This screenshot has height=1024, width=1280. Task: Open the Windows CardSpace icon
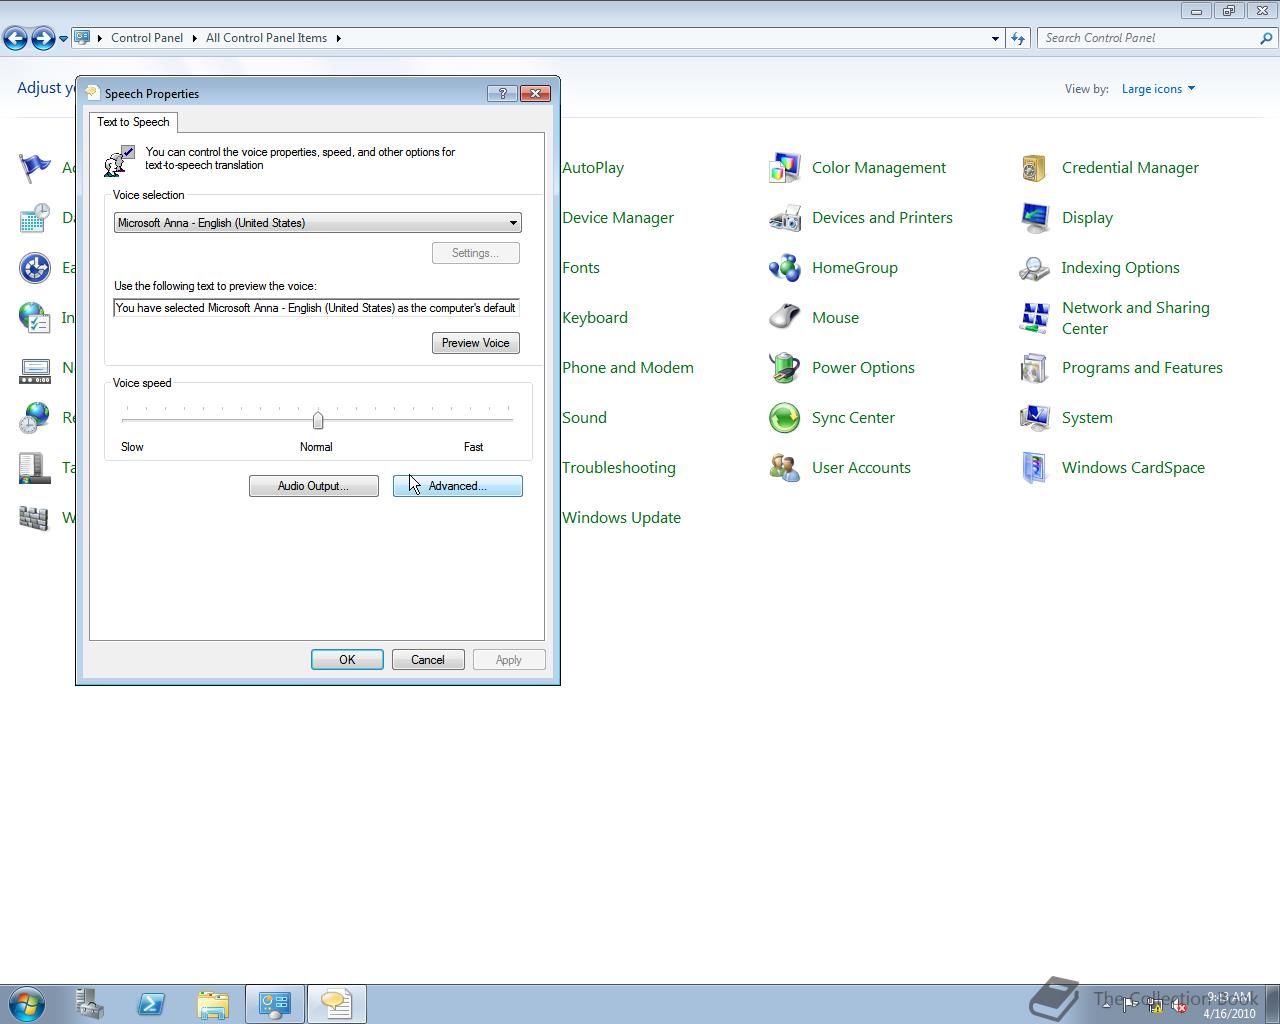click(1035, 468)
